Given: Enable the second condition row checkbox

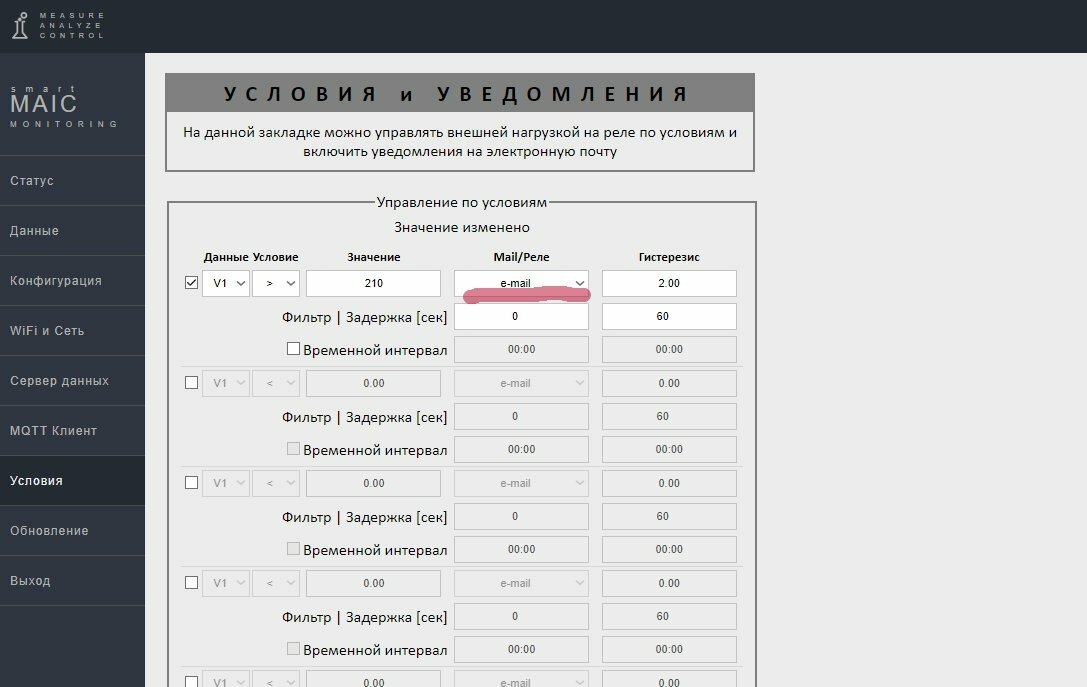Looking at the screenshot, I should 191,383.
